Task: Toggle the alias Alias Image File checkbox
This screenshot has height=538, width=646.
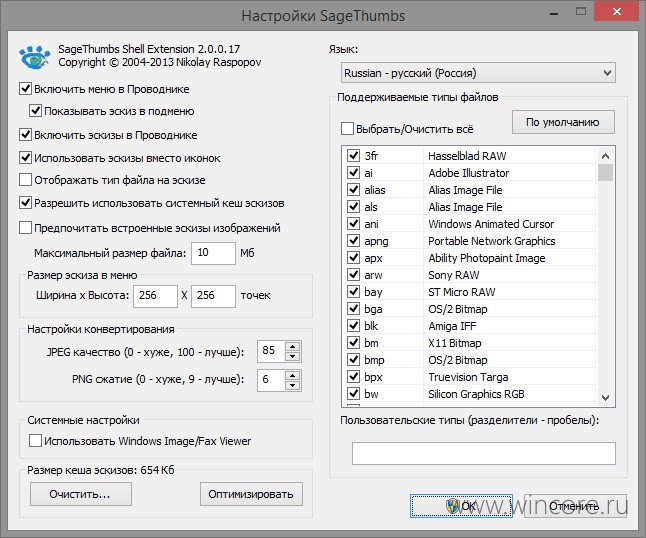Action: pos(353,189)
